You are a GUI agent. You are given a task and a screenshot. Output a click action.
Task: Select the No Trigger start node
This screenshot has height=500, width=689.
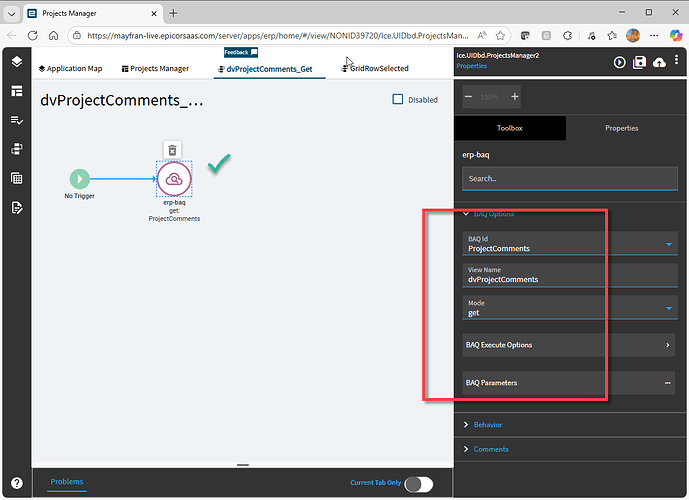pyautogui.click(x=80, y=179)
